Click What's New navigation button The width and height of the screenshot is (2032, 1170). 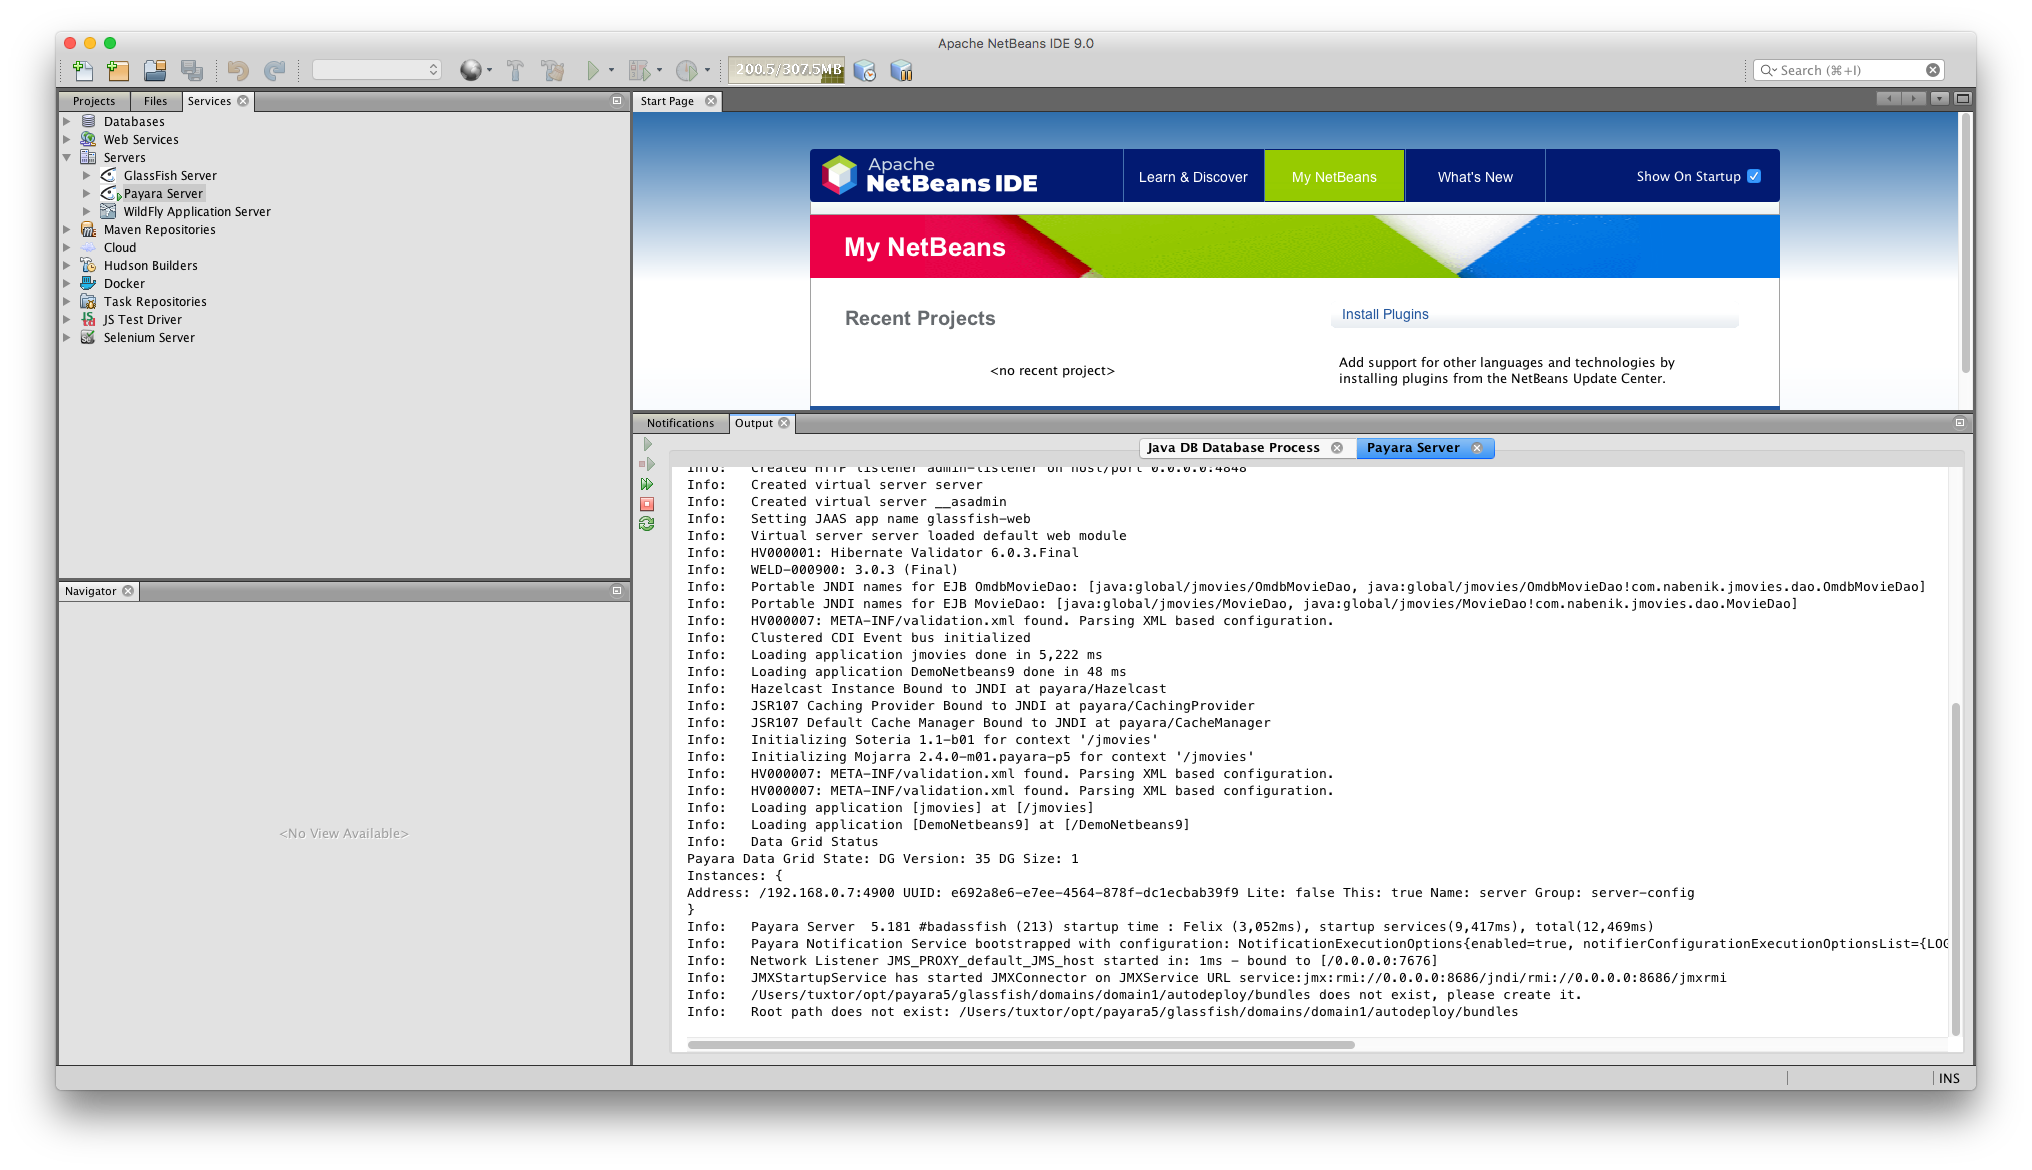pos(1475,176)
